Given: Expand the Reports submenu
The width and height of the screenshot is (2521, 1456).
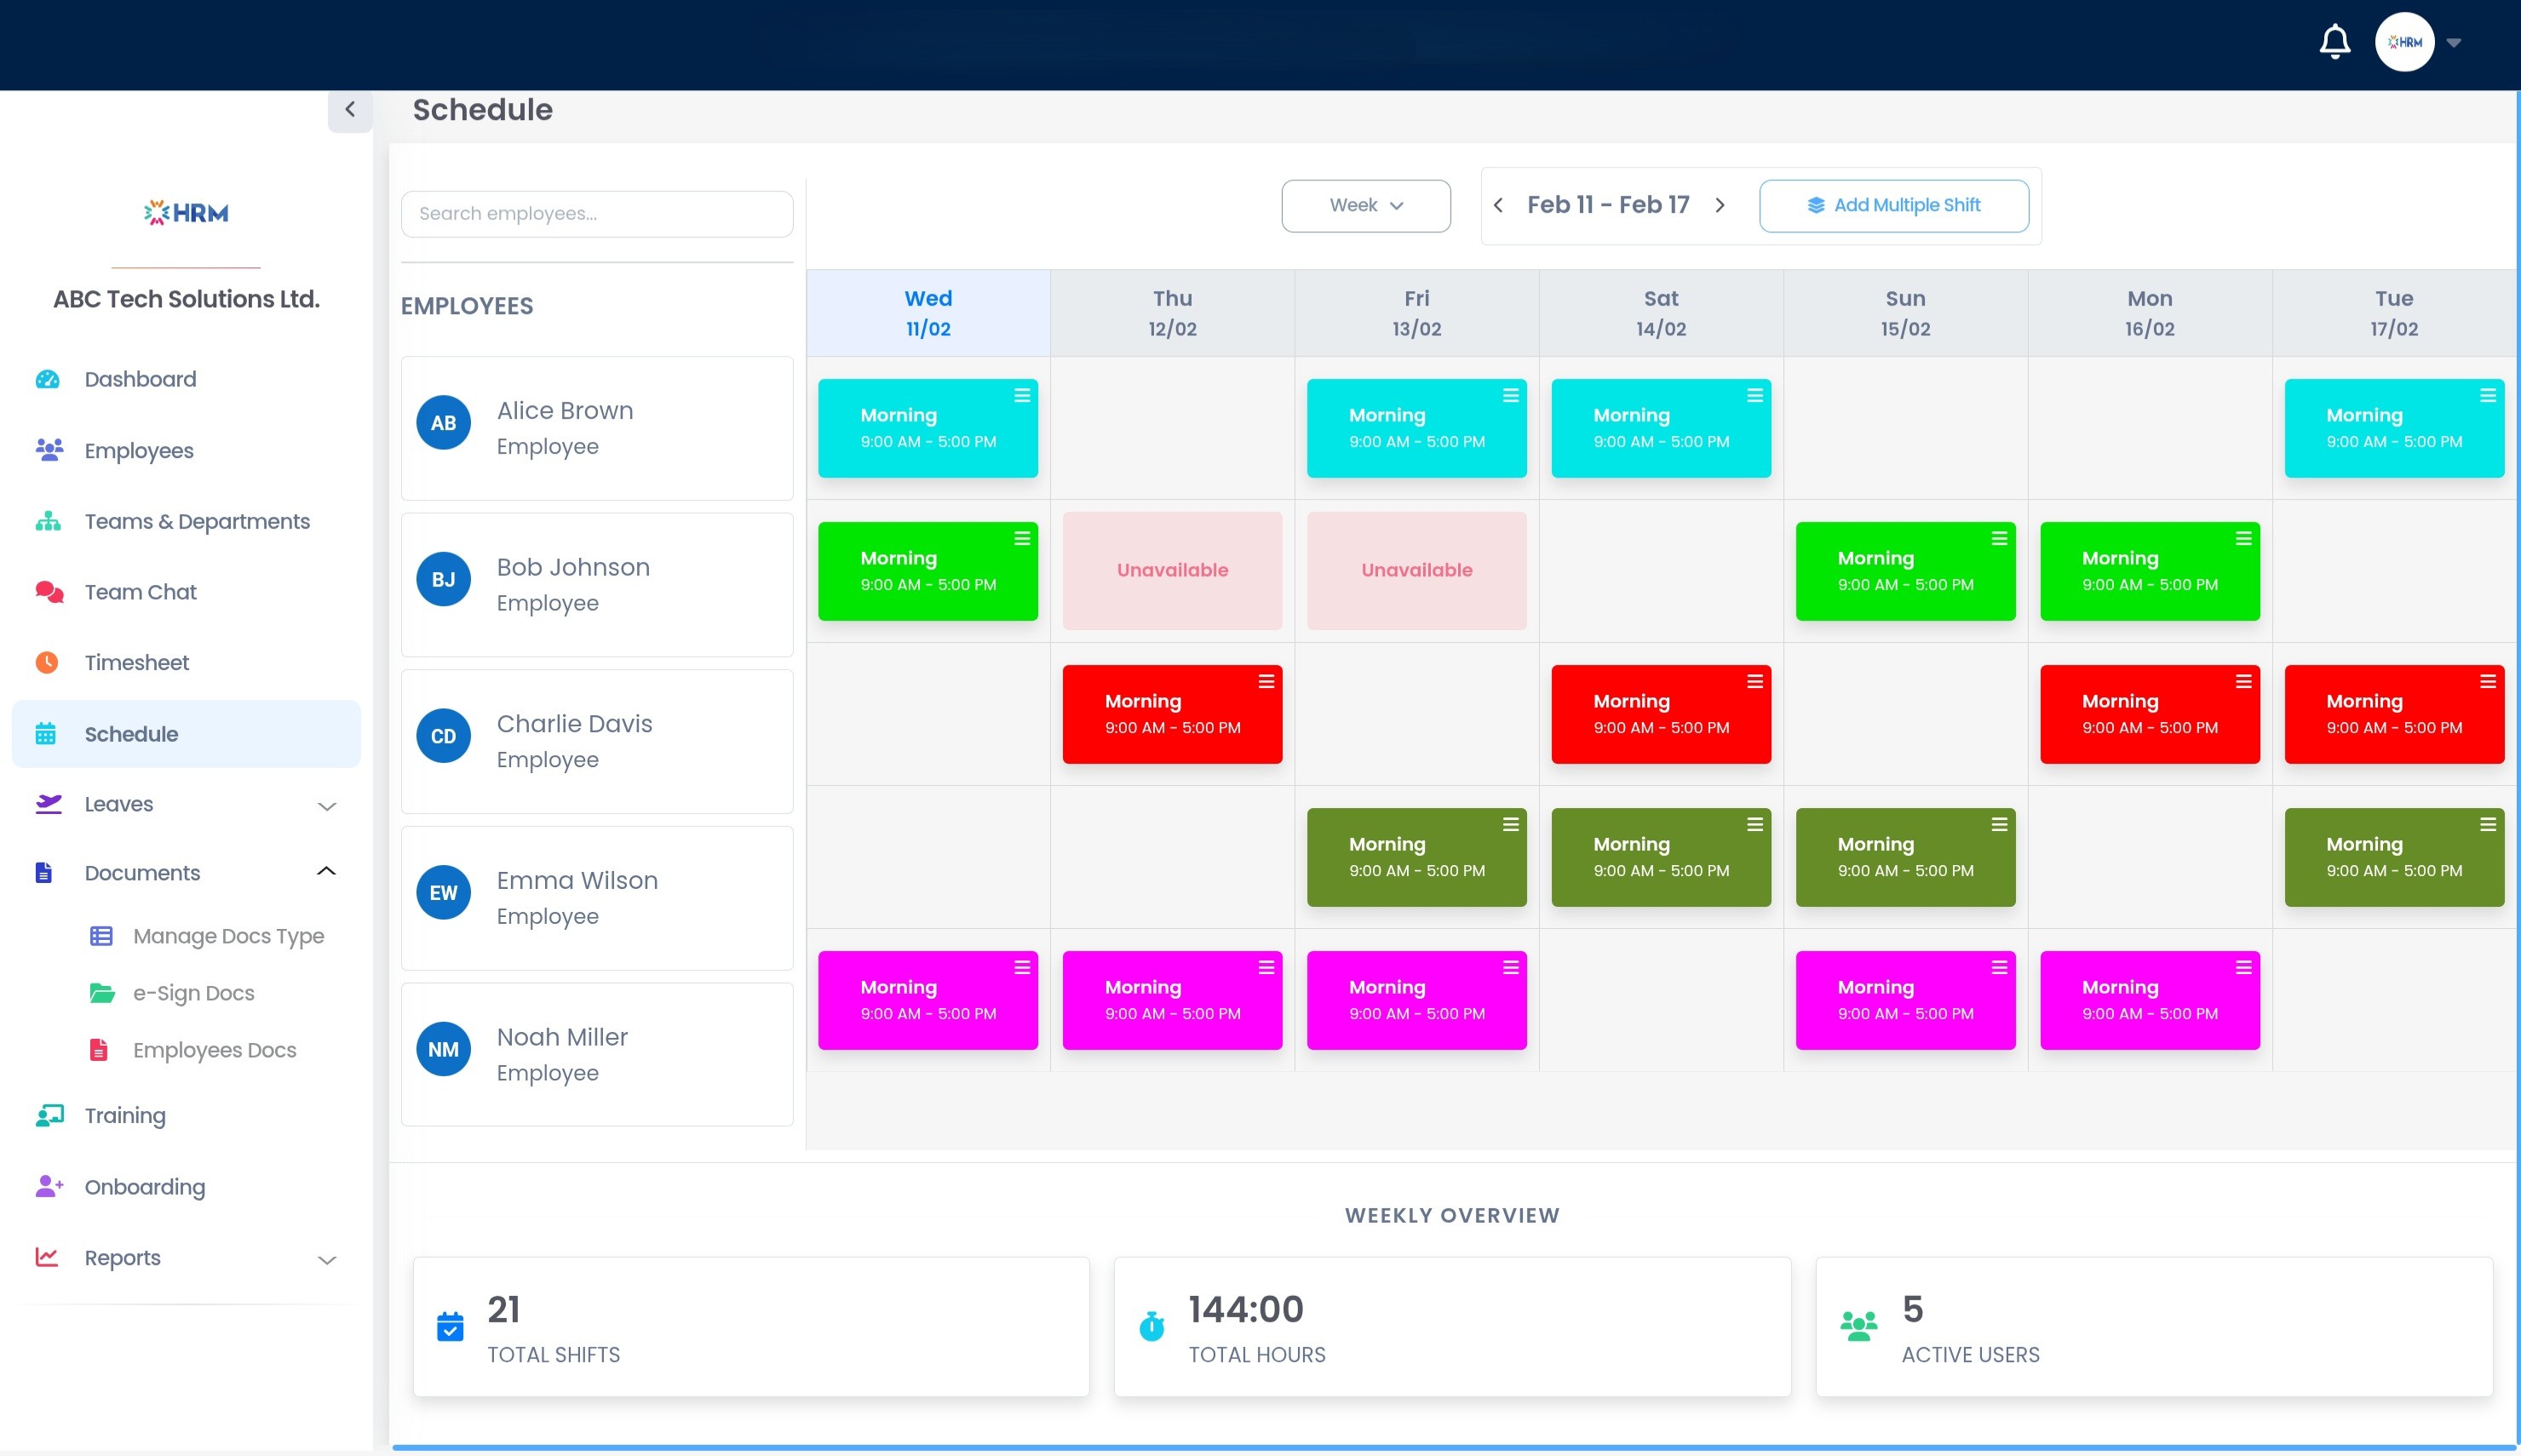Looking at the screenshot, I should [326, 1260].
